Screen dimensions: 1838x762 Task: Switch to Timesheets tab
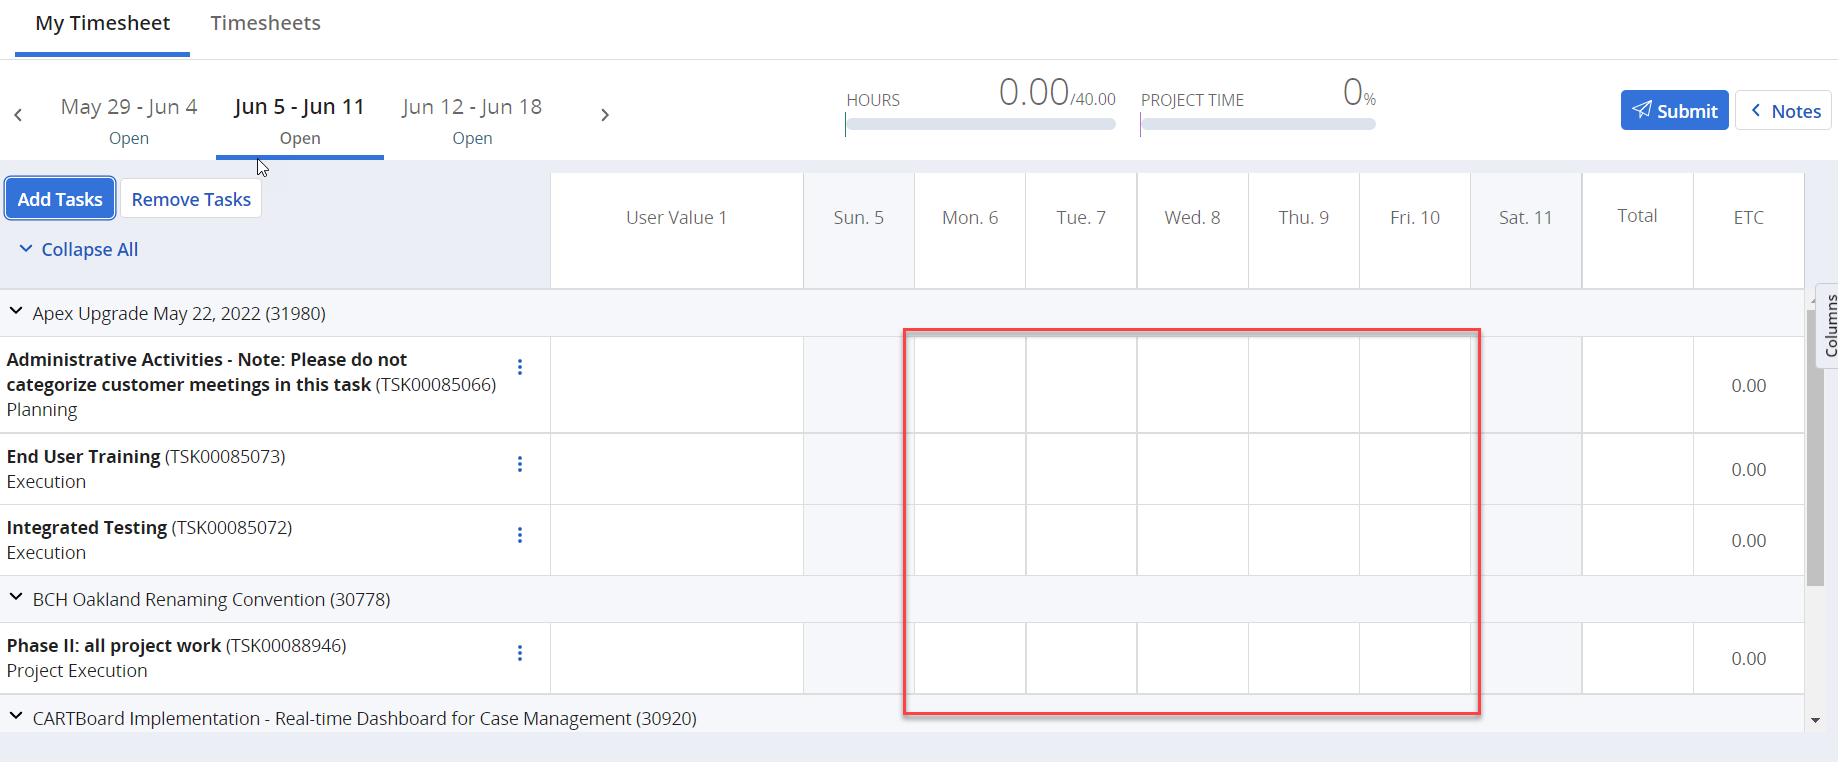[265, 24]
